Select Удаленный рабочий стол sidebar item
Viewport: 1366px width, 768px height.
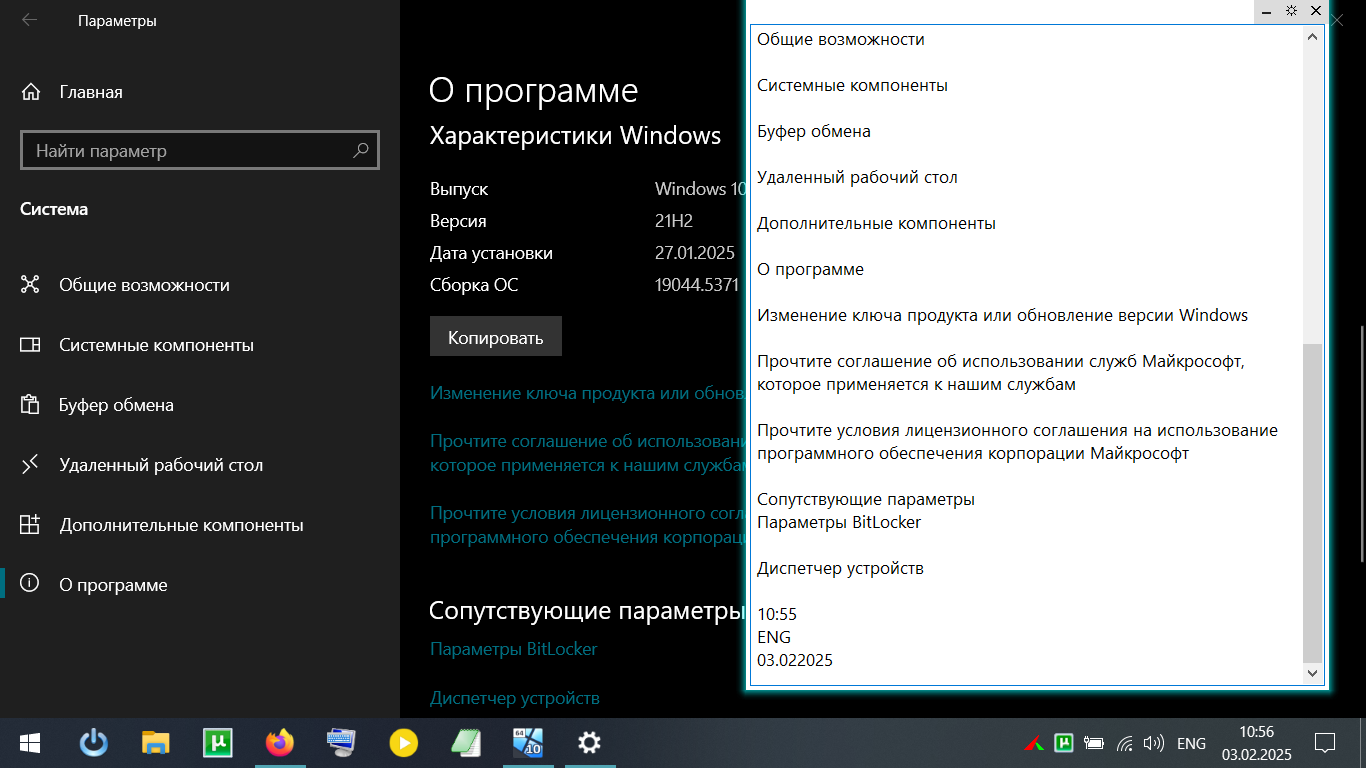(160, 465)
